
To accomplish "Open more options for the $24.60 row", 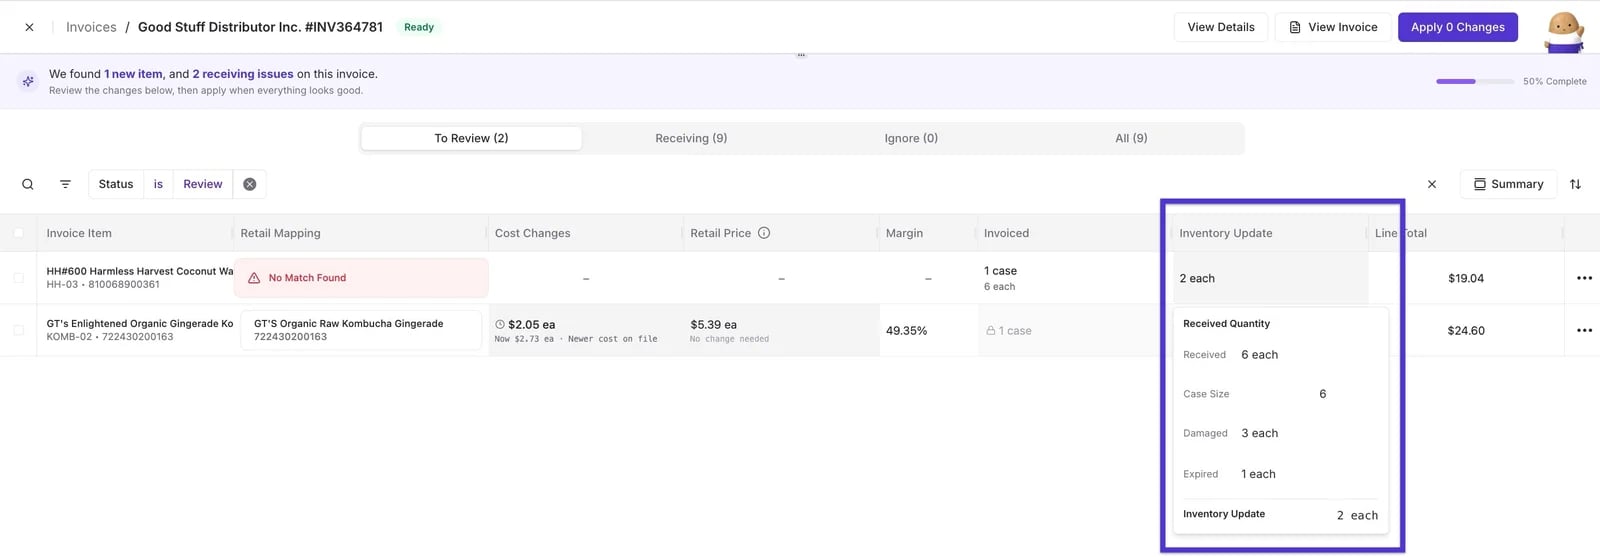I will [x=1584, y=330].
